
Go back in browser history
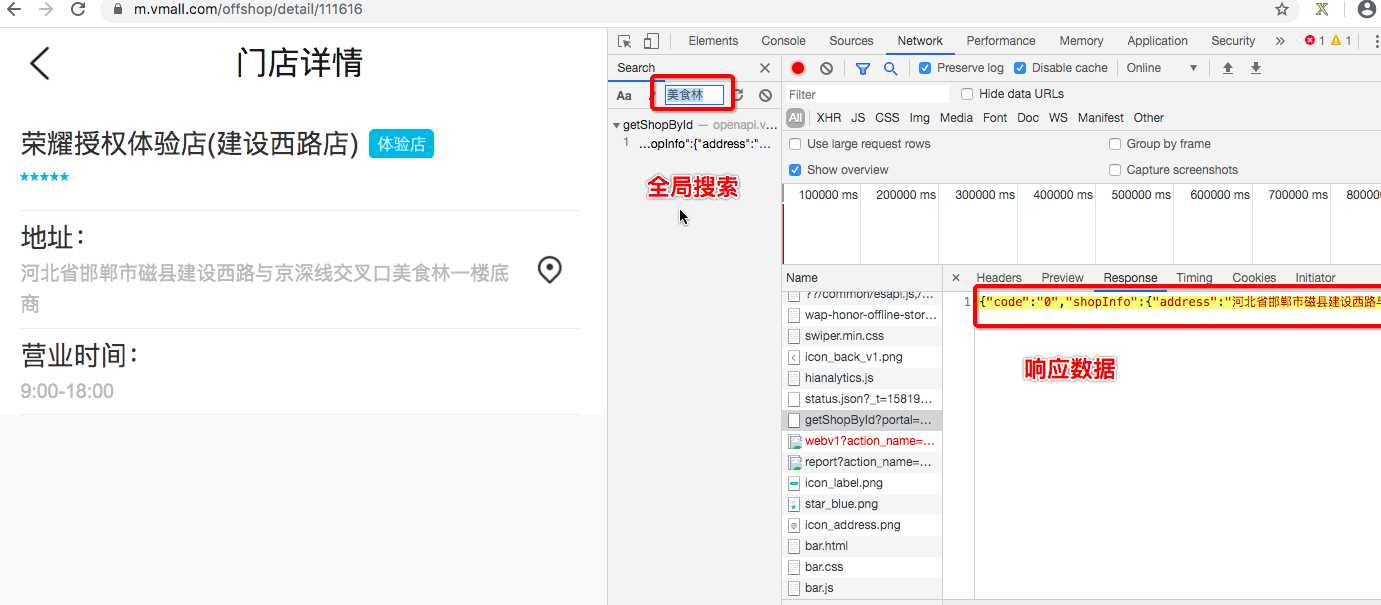tap(15, 9)
